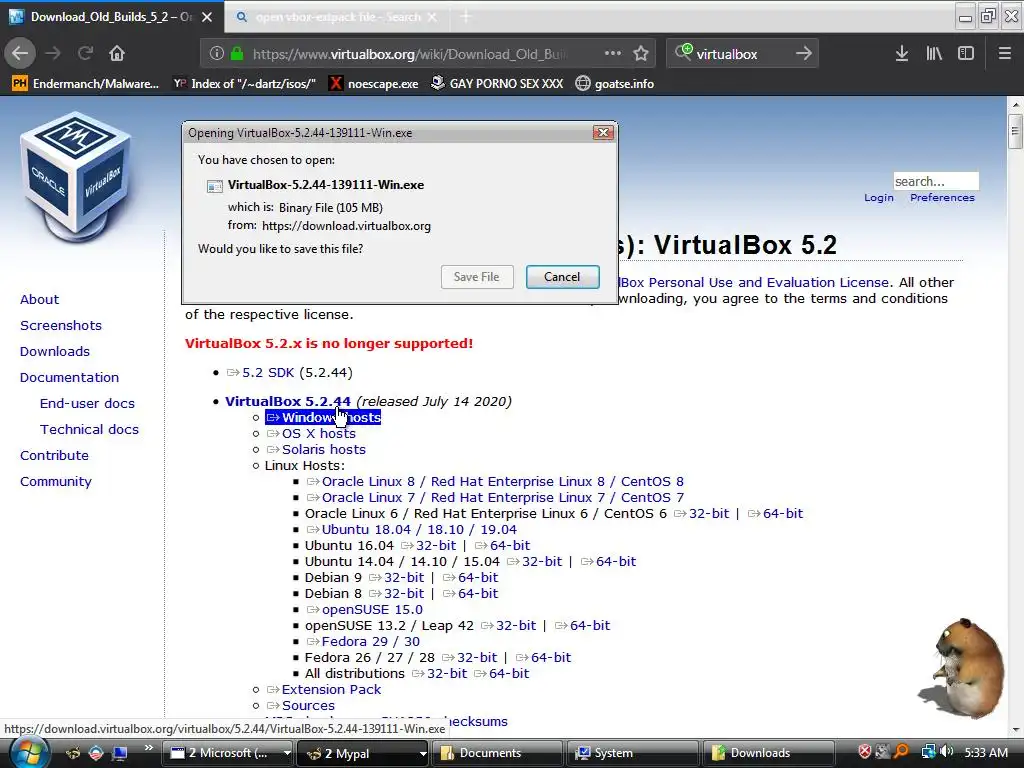This screenshot has height=768, width=1024.
Task: Toggle the browser sidebar view
Action: tap(966, 54)
